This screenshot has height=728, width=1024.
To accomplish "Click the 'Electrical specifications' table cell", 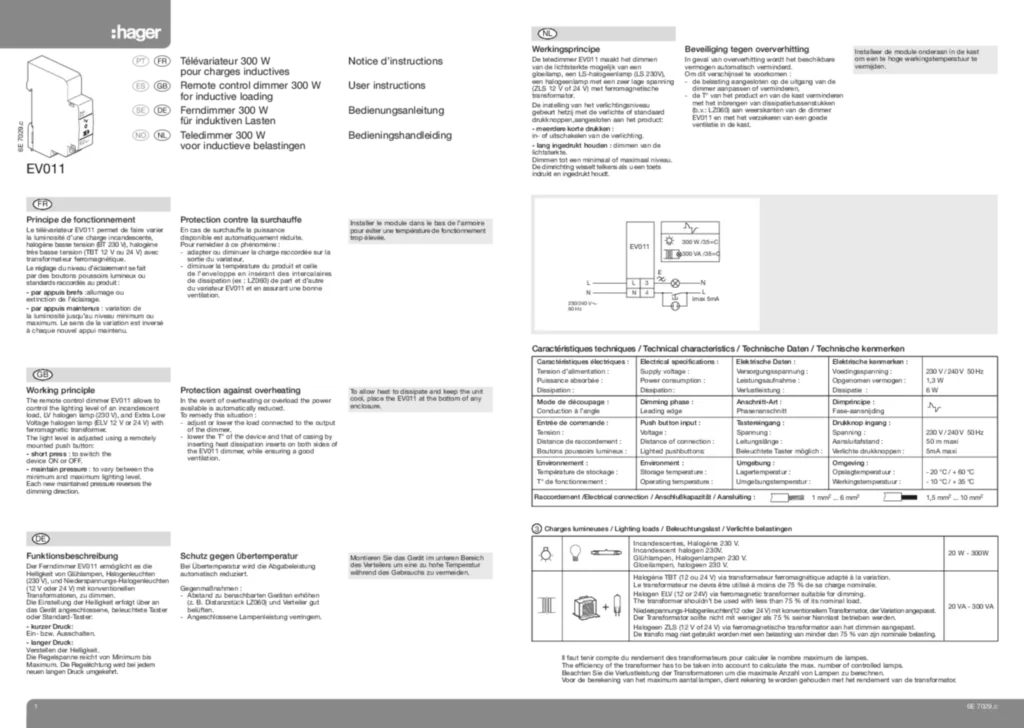I will pos(679,360).
